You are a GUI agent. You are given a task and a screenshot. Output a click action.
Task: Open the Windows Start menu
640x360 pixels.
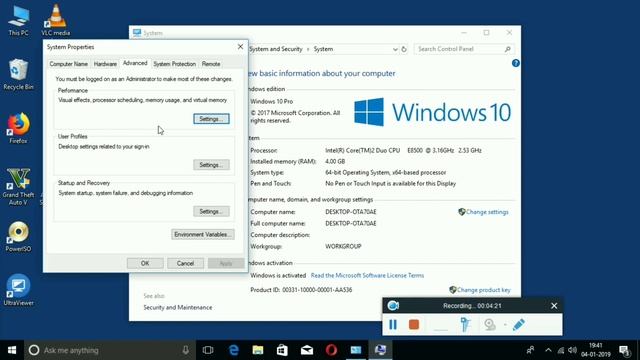pos(12,350)
